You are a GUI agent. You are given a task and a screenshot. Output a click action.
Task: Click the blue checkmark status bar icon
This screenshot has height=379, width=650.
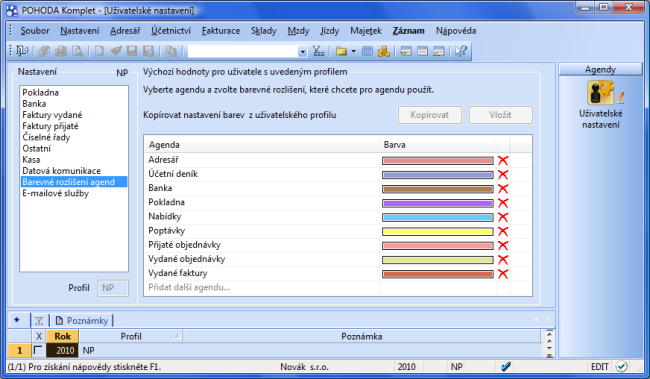(506, 367)
